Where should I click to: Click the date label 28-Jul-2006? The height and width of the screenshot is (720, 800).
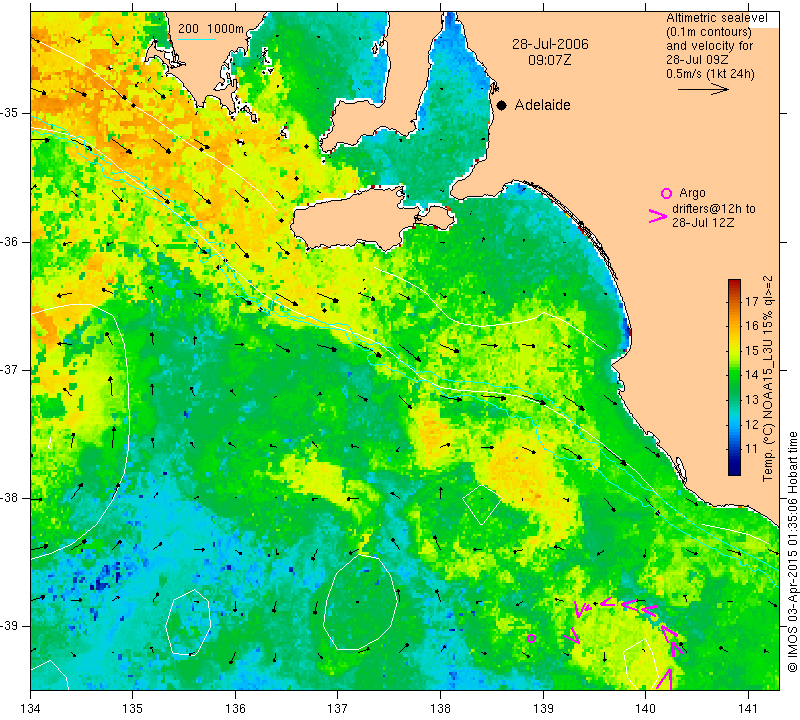550,44
